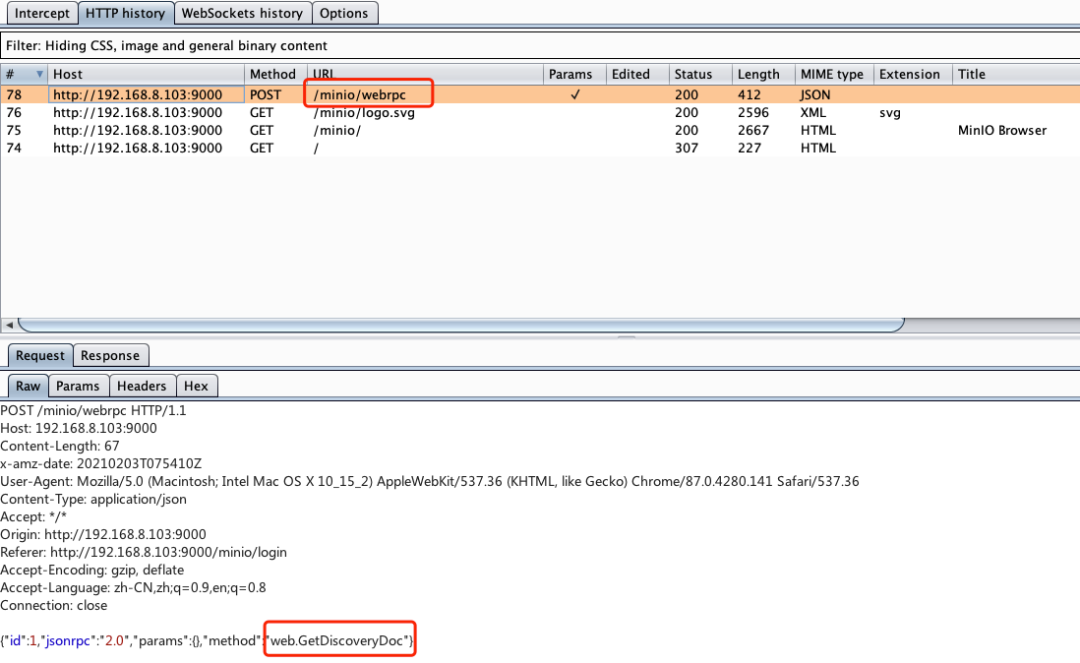1080x663 pixels.
Task: Open the Headers view tab
Action: [x=141, y=386]
